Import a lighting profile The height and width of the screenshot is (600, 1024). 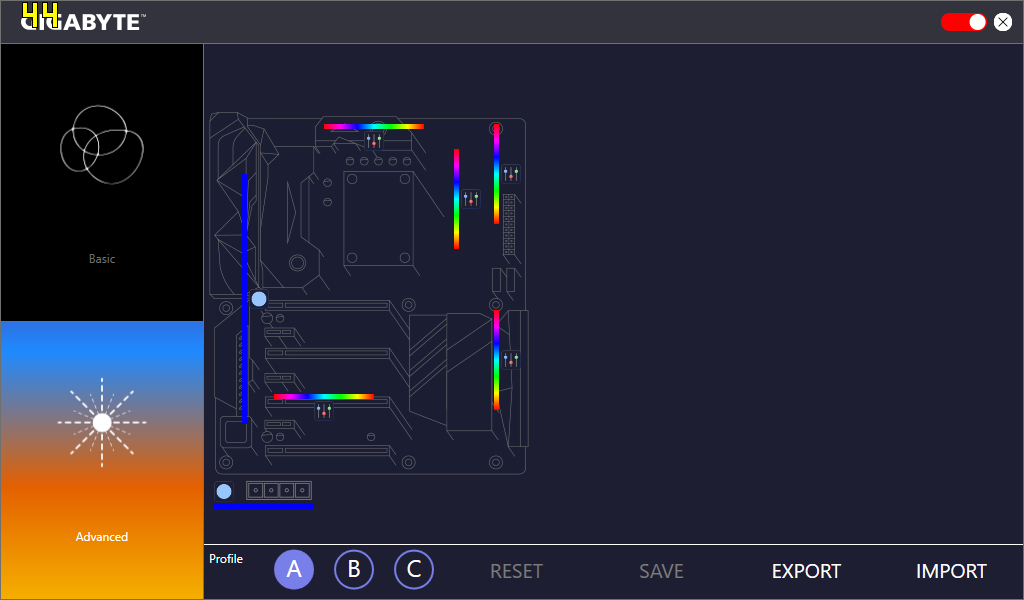(951, 572)
